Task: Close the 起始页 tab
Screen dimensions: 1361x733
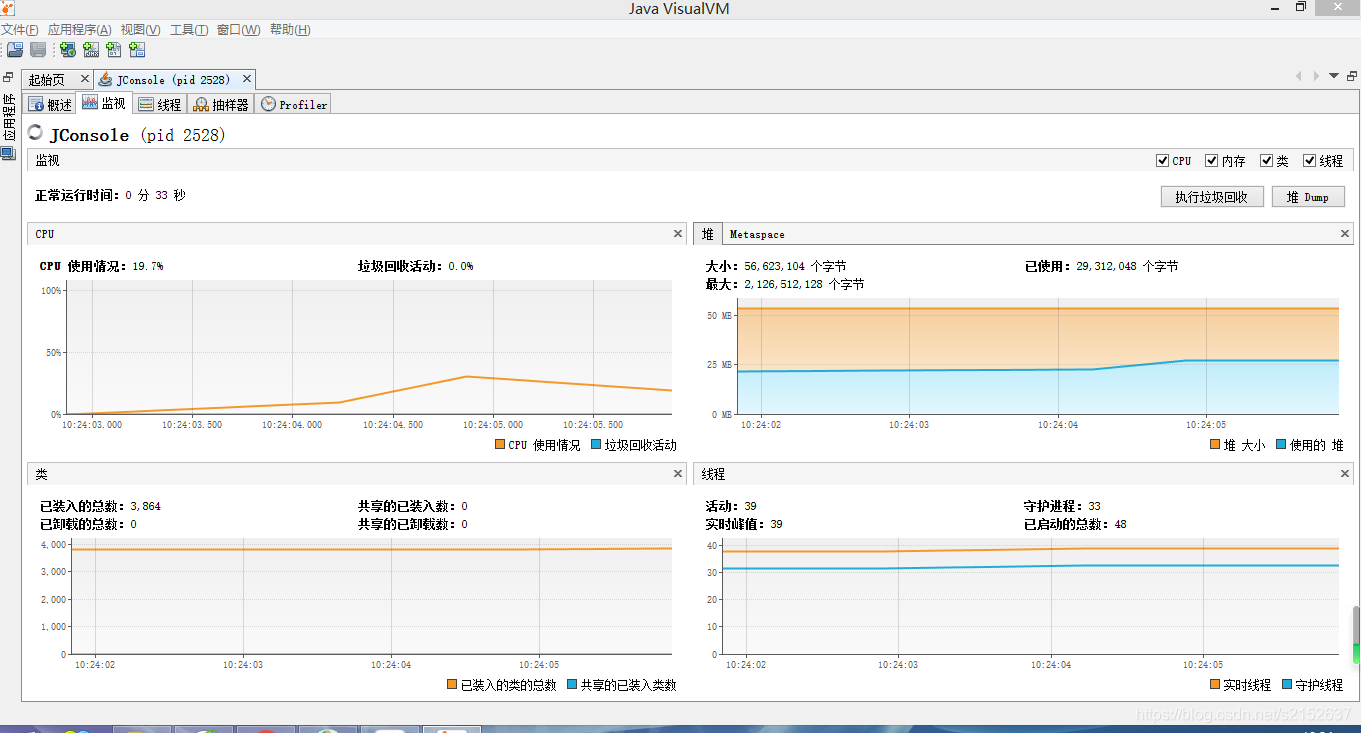Action: [84, 79]
